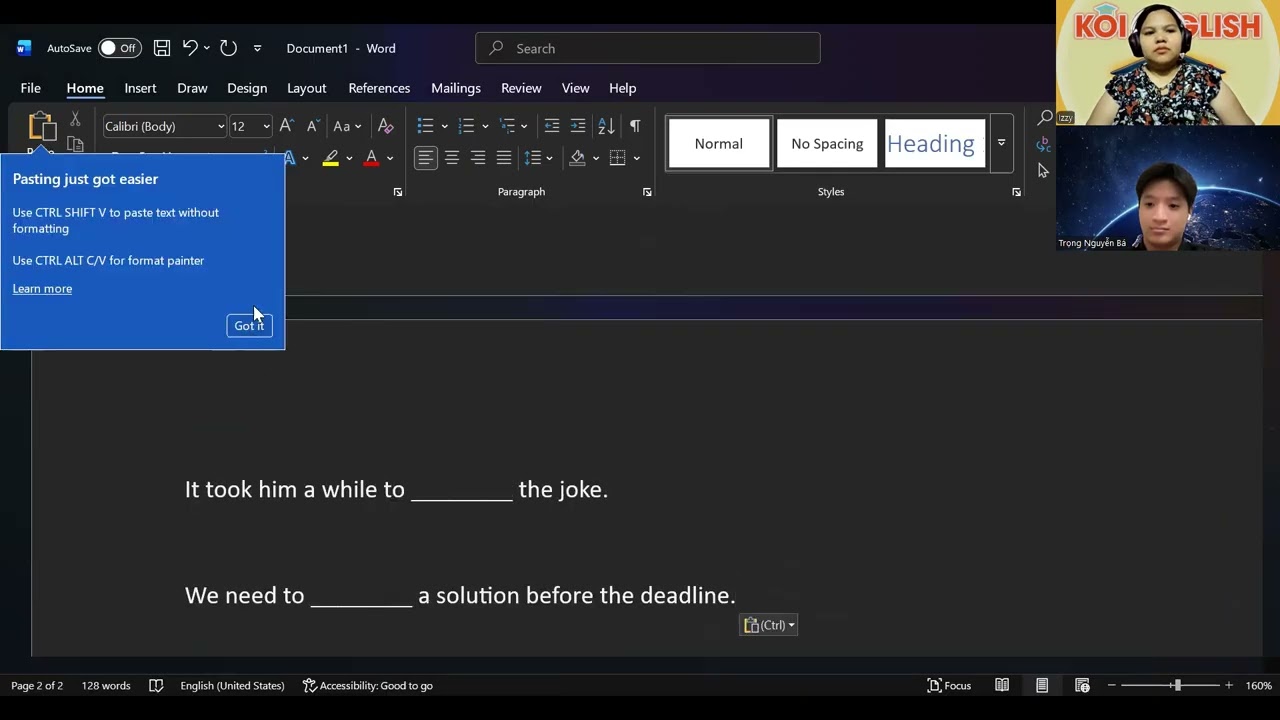
Task: Clear all formatting with the eraser A icon
Action: (x=385, y=126)
